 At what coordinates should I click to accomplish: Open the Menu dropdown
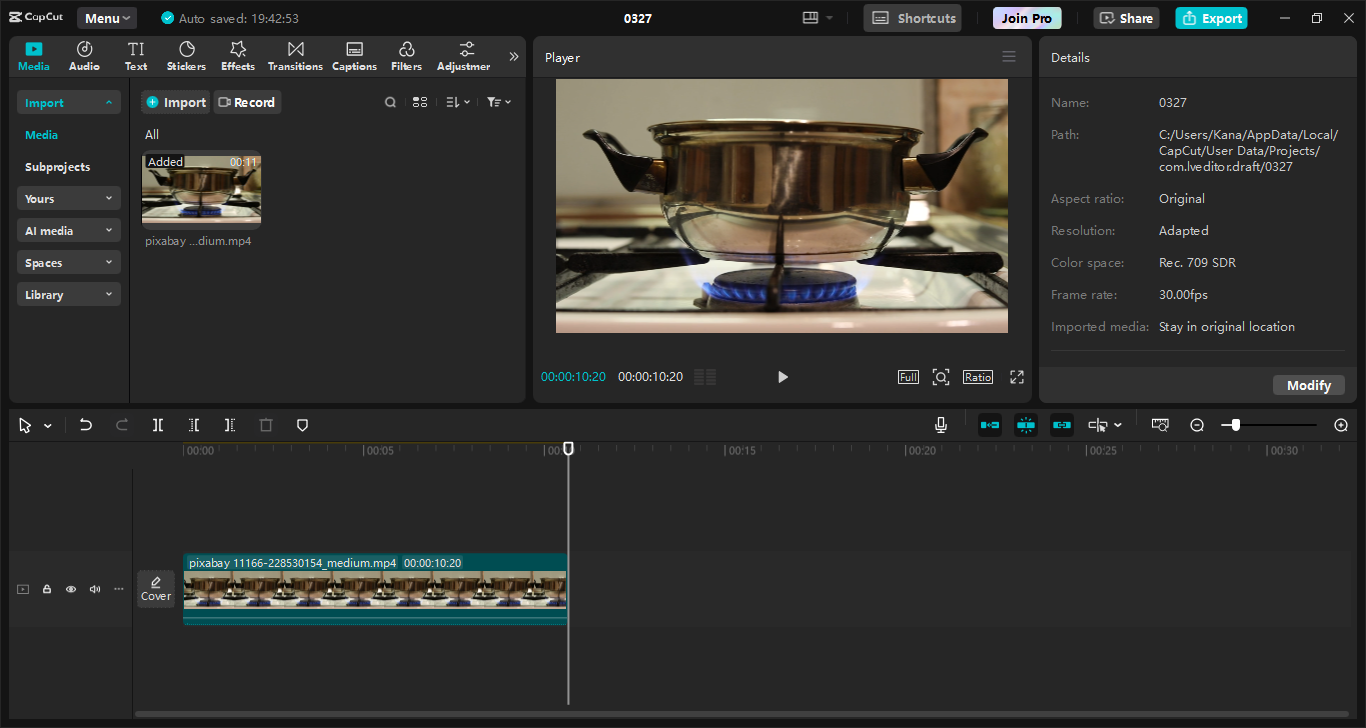click(106, 18)
